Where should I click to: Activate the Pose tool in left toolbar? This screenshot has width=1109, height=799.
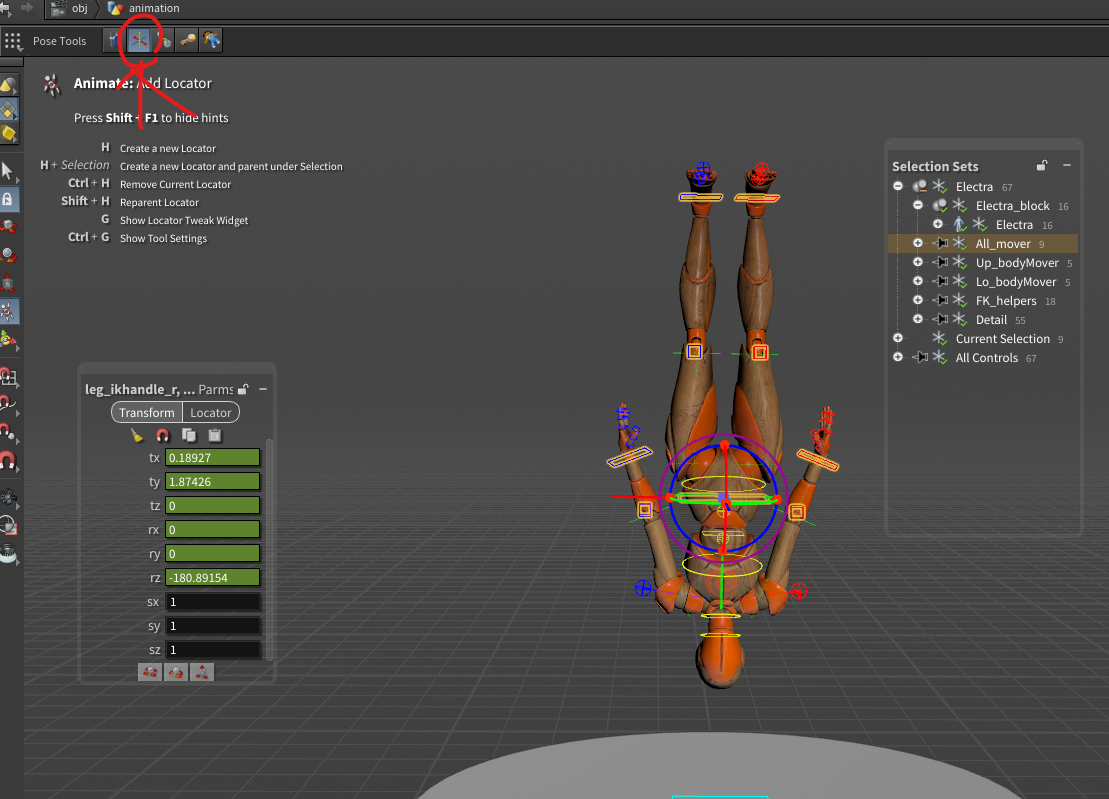pos(8,311)
